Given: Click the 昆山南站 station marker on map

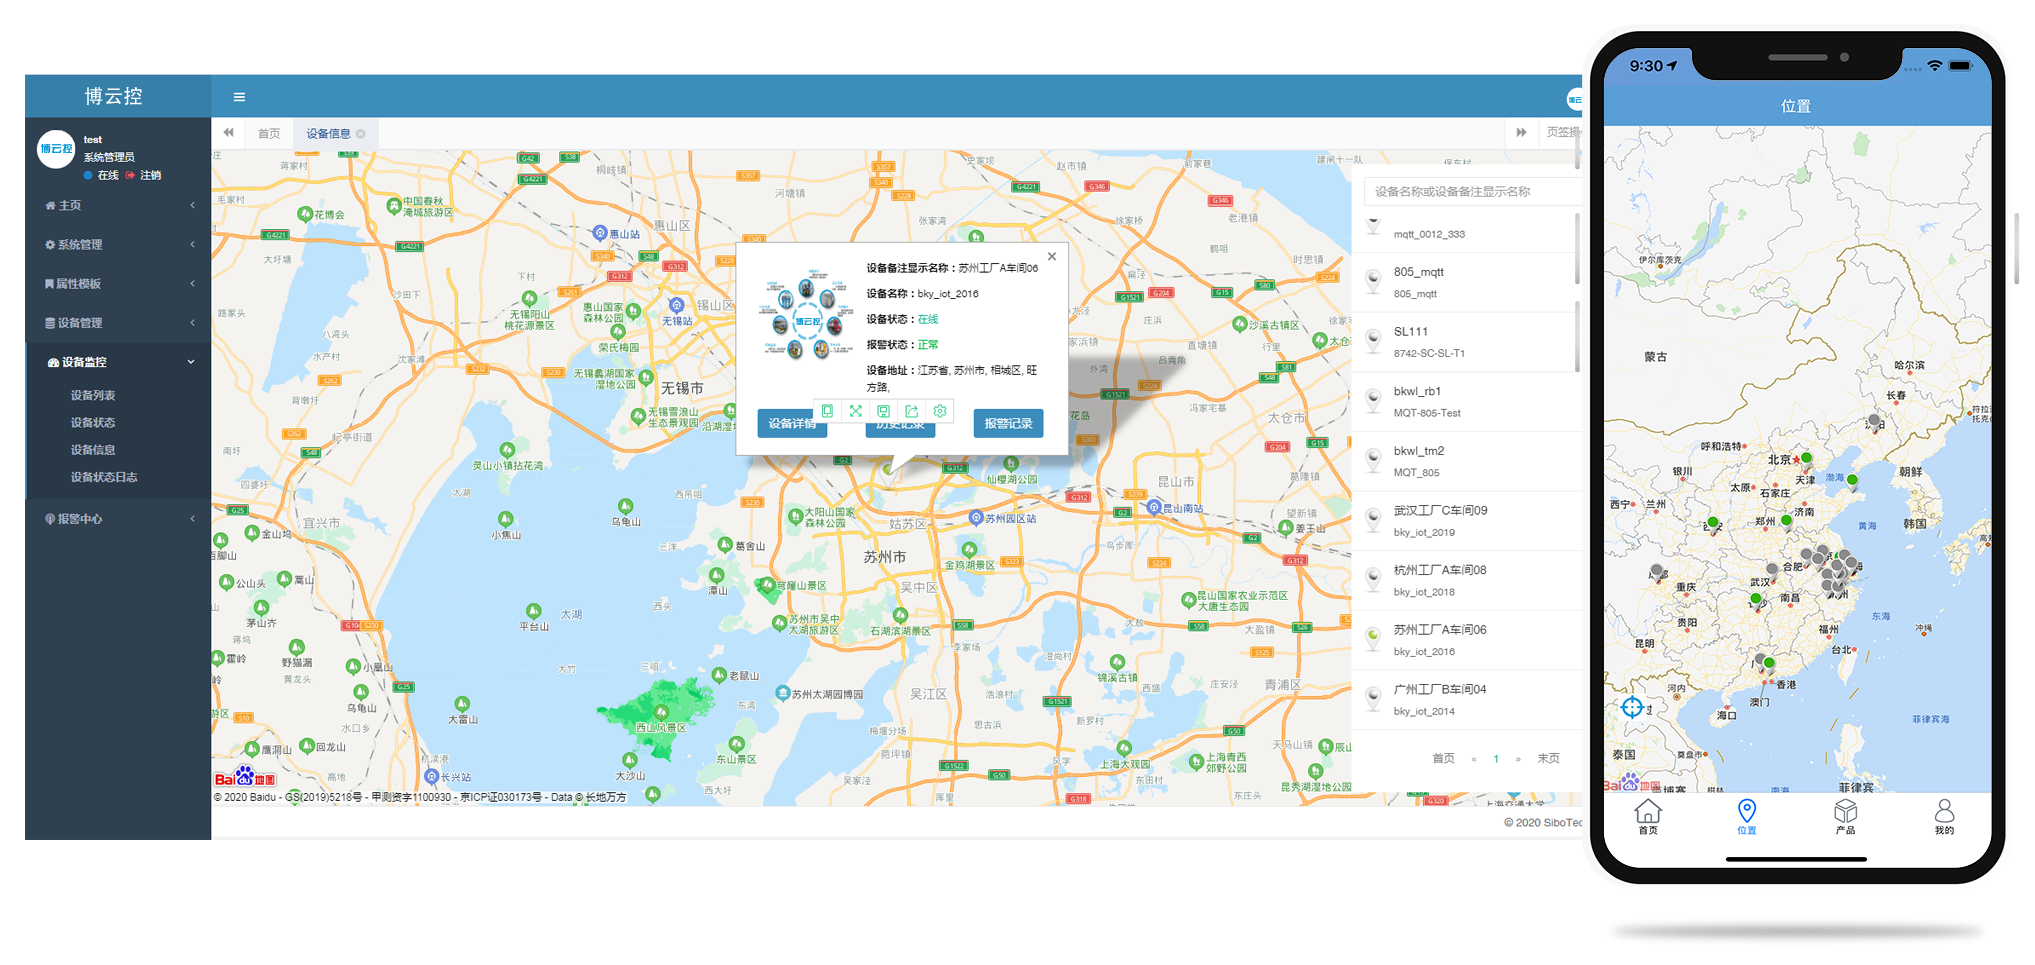Looking at the screenshot, I should [x=1153, y=508].
